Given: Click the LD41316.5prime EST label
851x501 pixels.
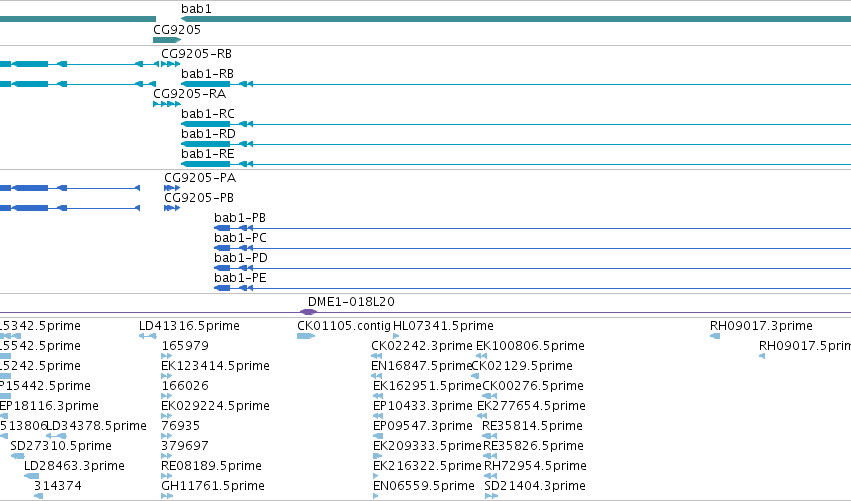Looking at the screenshot, I should click(189, 326).
